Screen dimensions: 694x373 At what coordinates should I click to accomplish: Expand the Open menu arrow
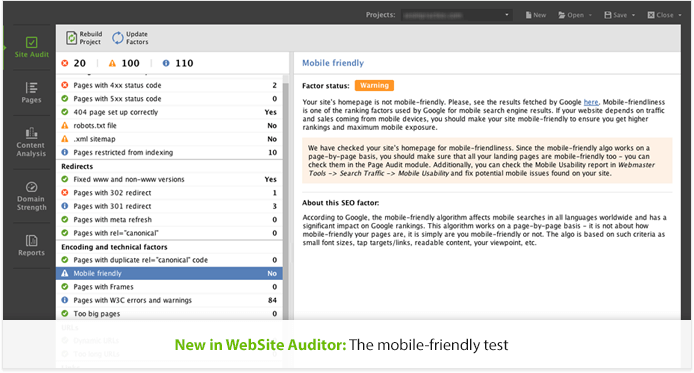(x=590, y=15)
